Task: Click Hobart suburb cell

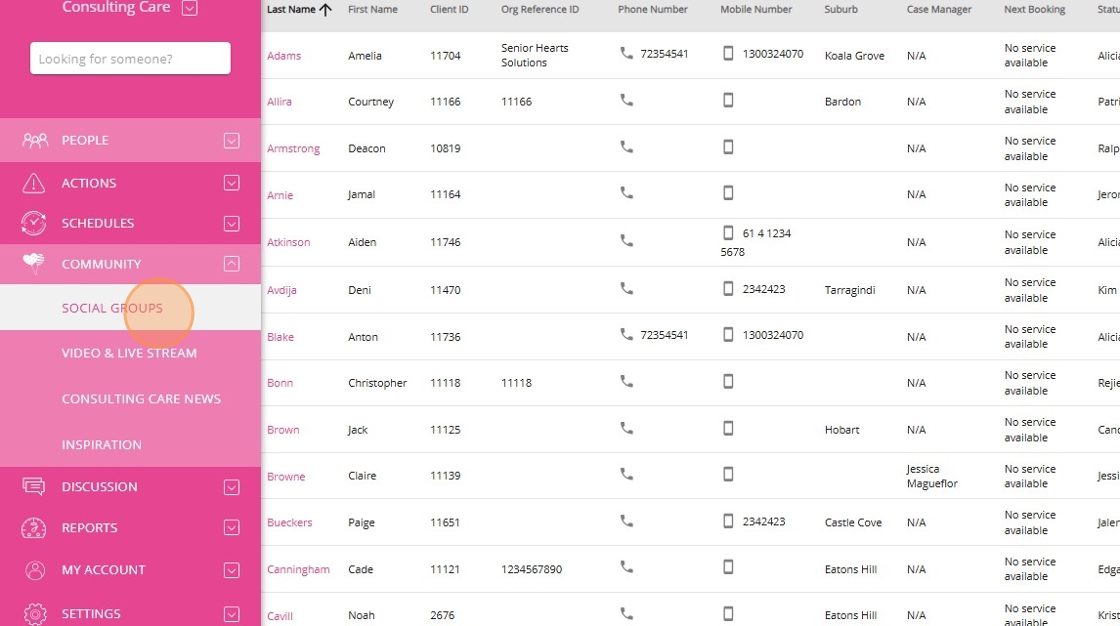Action: click(x=841, y=429)
